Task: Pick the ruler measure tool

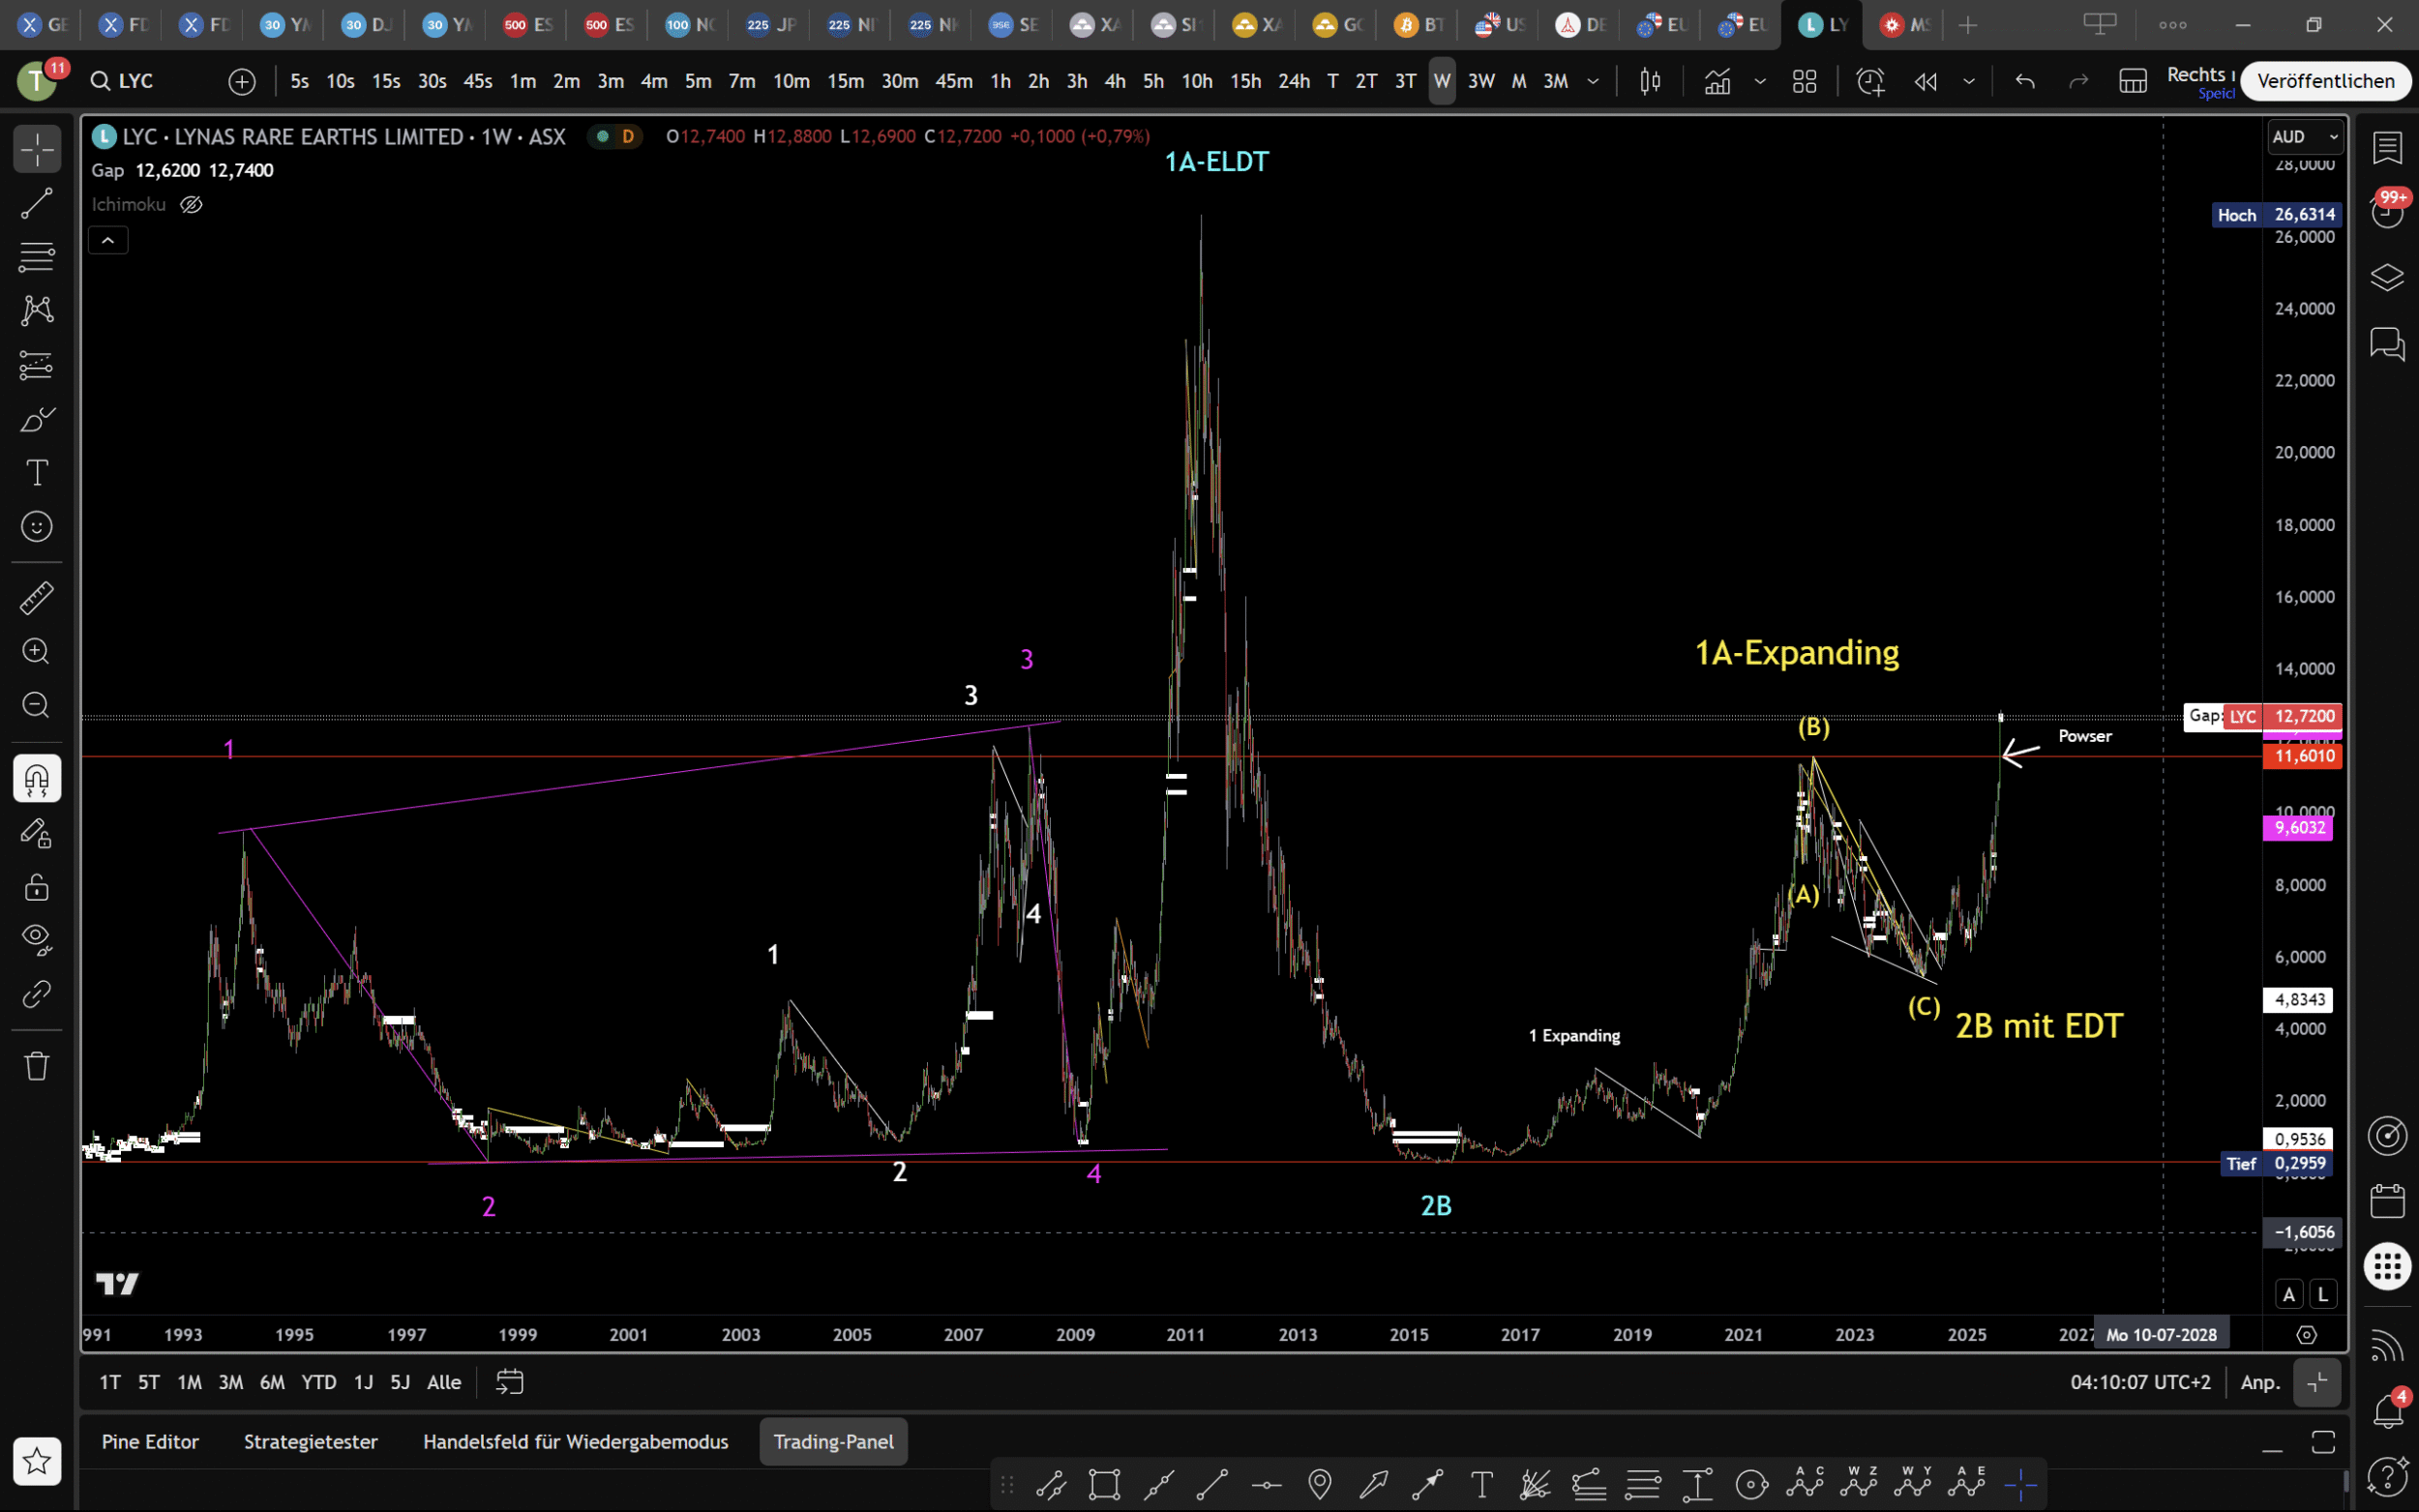Action: coord(37,598)
